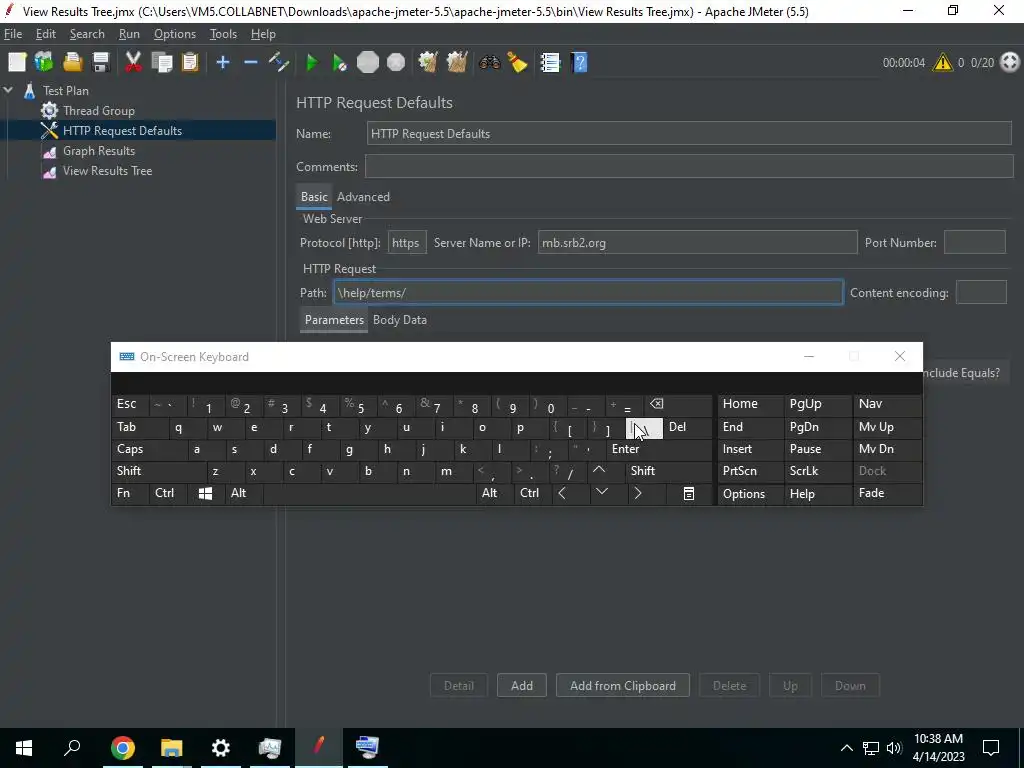Image resolution: width=1024 pixels, height=768 pixels.
Task: Click the Windows logo key on On-Screen Keyboard
Action: (205, 494)
